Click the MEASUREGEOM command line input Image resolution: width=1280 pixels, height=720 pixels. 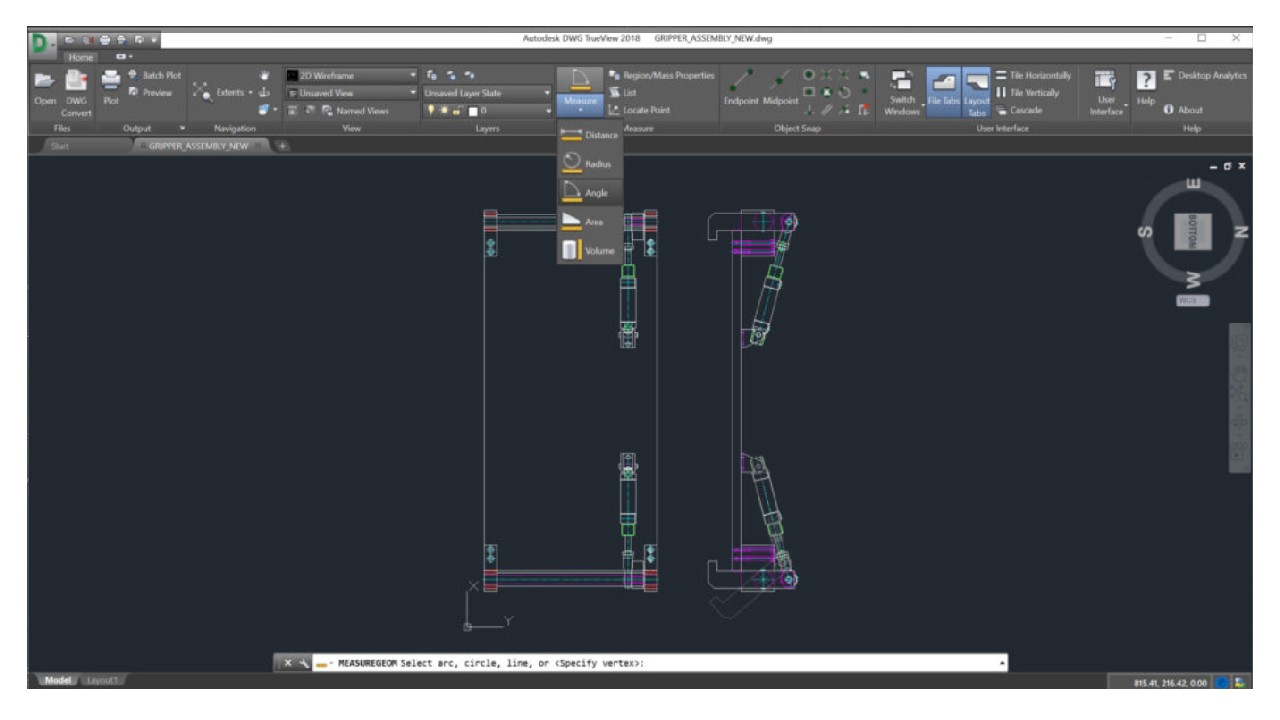(660, 662)
